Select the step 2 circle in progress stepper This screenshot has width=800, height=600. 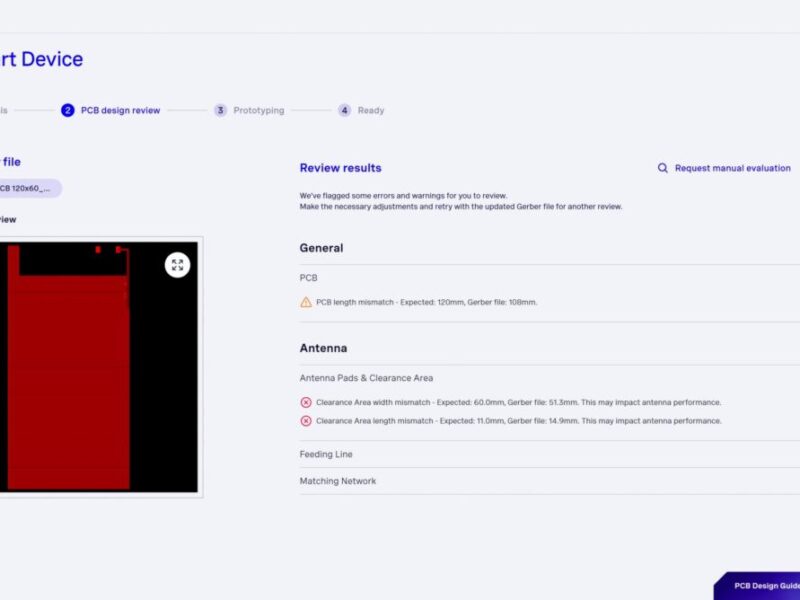coord(68,110)
